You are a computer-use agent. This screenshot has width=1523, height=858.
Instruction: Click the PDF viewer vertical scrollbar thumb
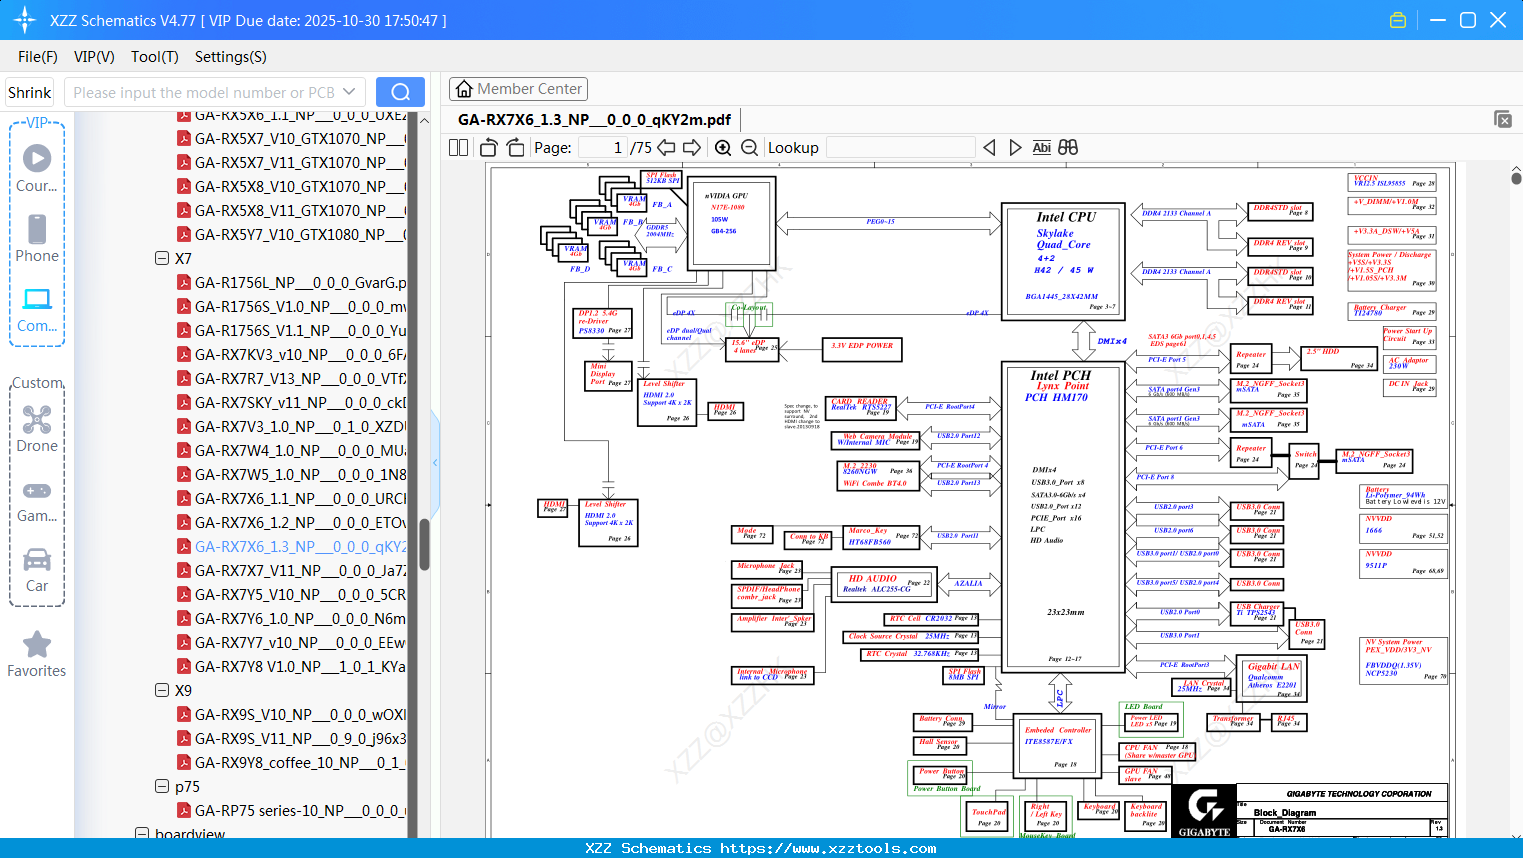tap(1516, 177)
